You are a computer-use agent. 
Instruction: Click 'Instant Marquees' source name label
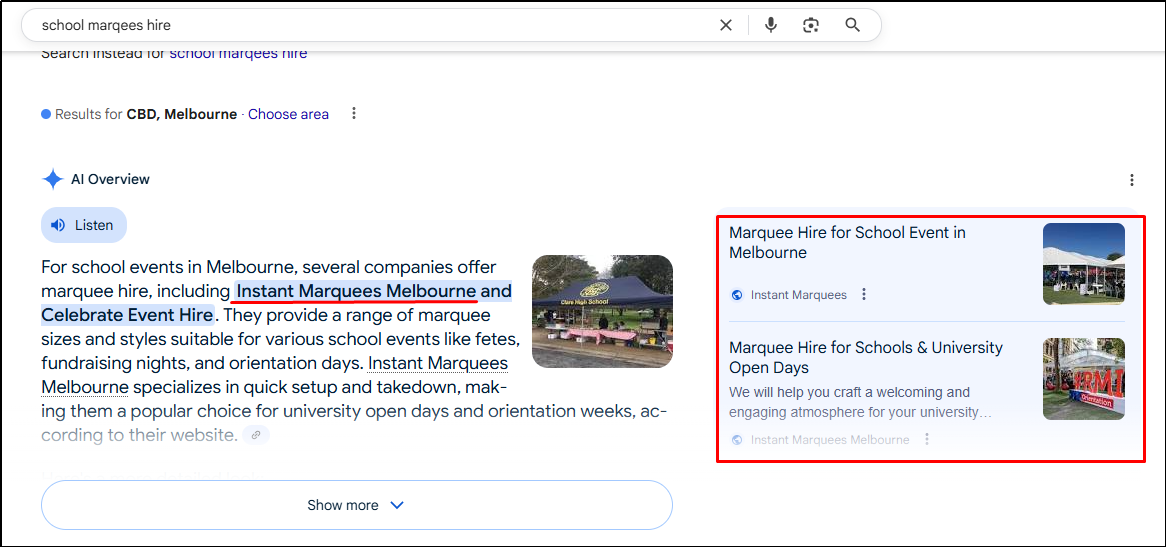coord(799,295)
